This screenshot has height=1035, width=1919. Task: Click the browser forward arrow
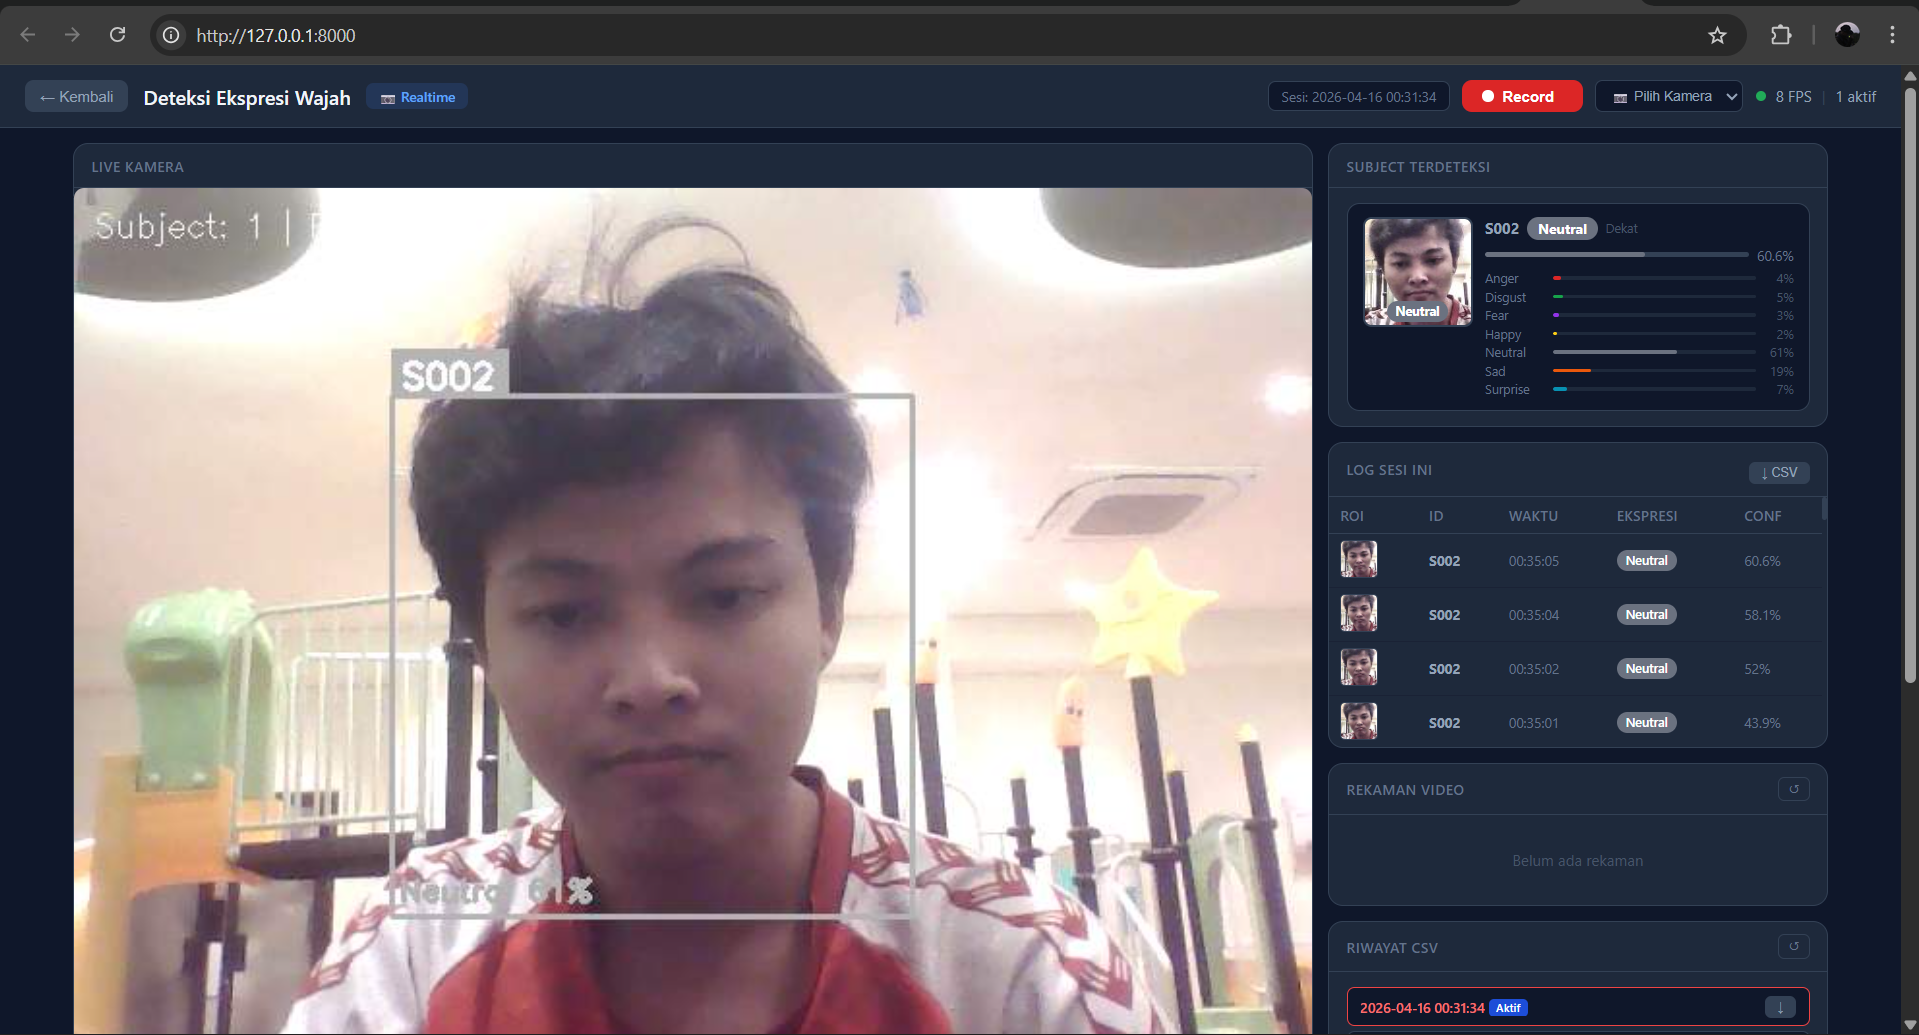click(72, 35)
